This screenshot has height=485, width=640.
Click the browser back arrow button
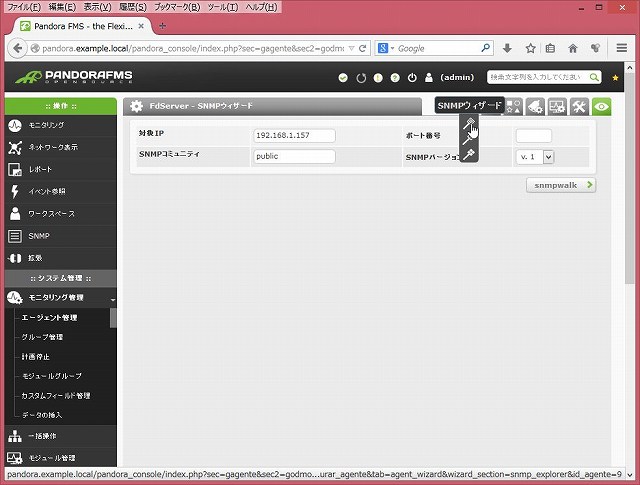[x=17, y=48]
